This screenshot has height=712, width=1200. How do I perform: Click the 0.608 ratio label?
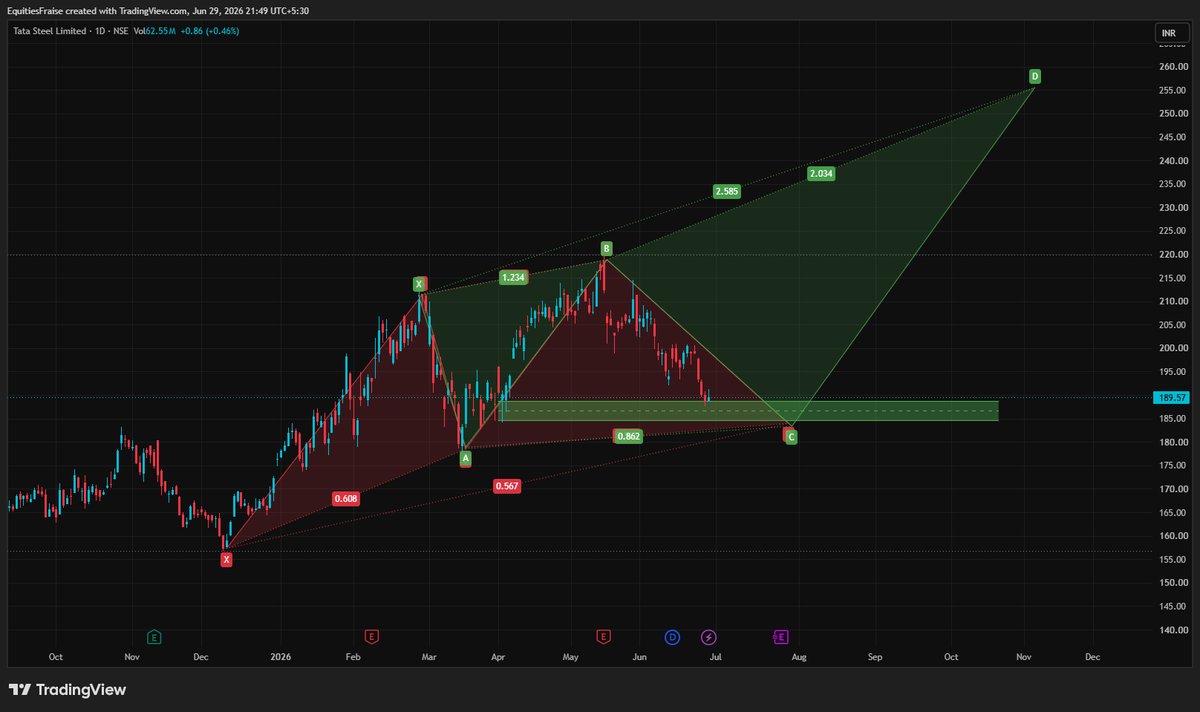pos(346,498)
